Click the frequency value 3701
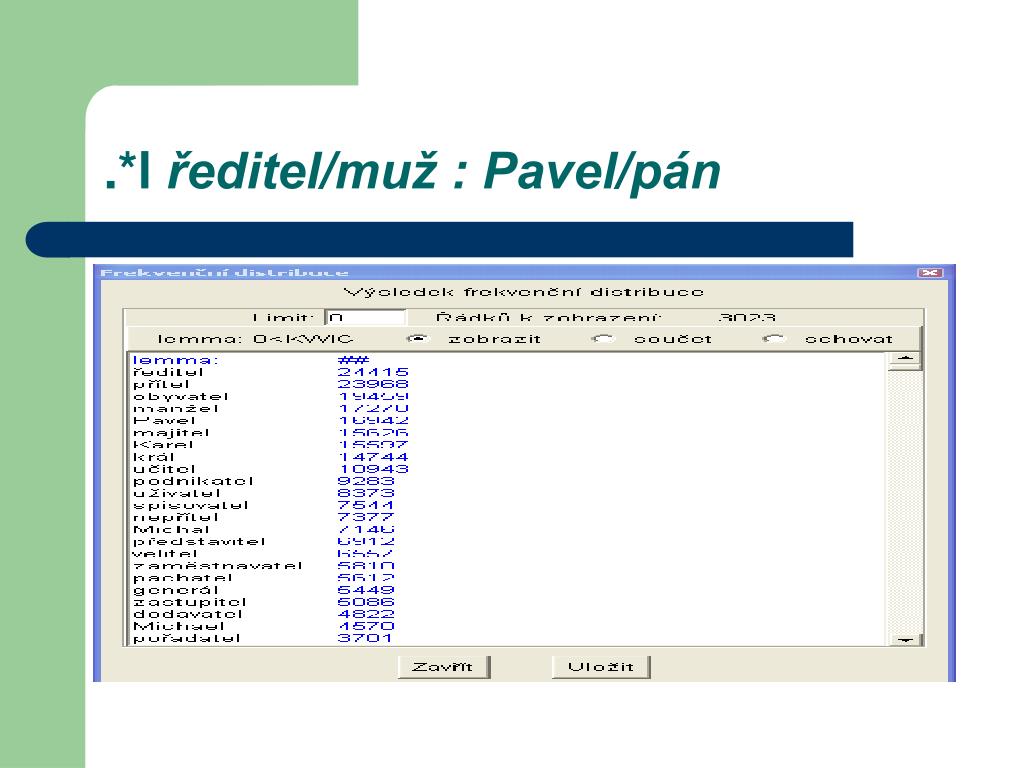The width and height of the screenshot is (1024, 768). [x=365, y=638]
